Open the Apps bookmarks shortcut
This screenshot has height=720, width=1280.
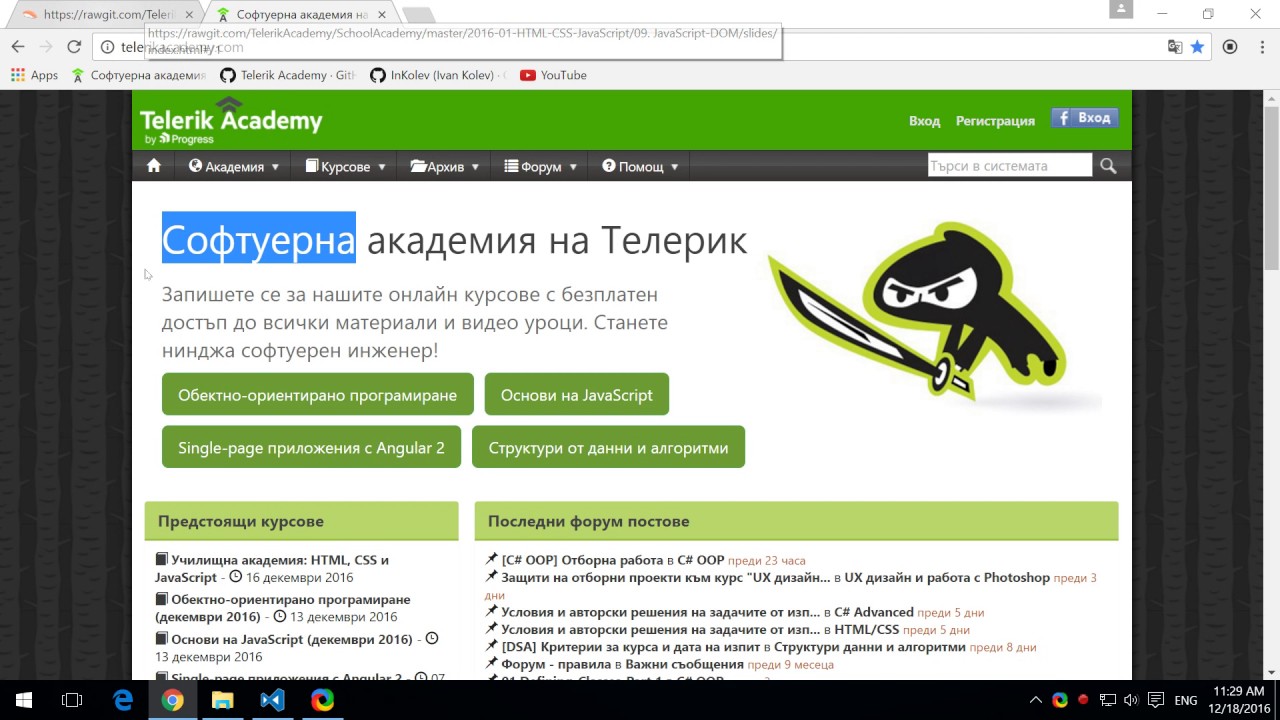[34, 75]
